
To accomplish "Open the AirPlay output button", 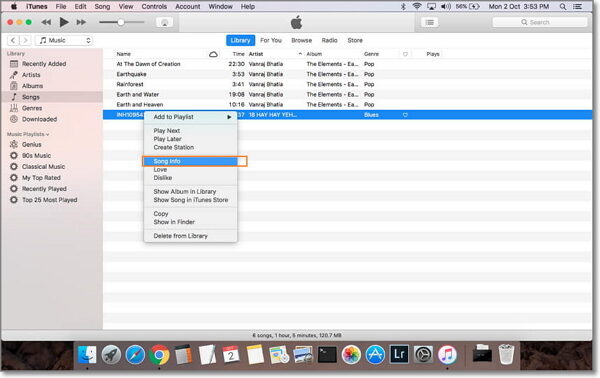I will [x=165, y=22].
